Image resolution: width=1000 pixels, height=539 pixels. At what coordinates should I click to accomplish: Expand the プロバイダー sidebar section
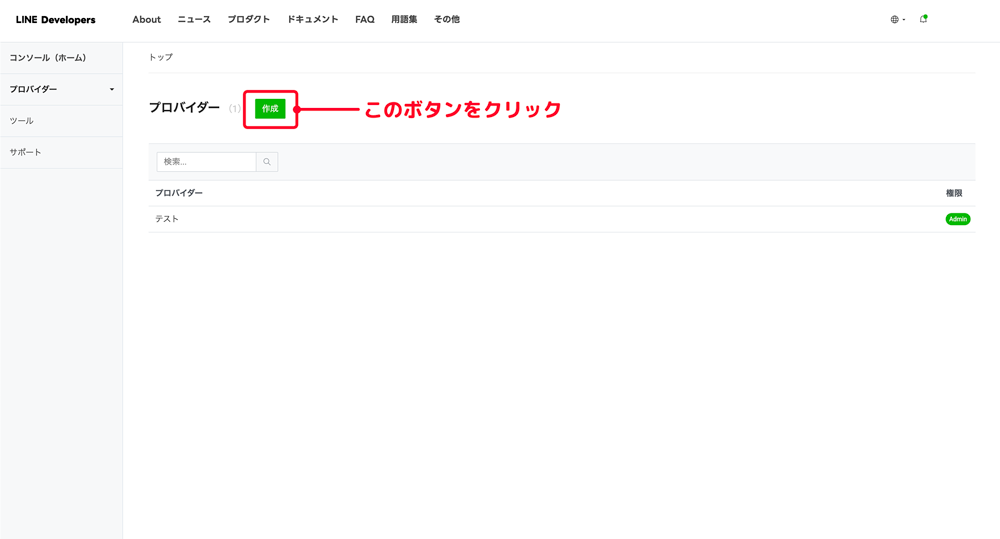point(61,89)
